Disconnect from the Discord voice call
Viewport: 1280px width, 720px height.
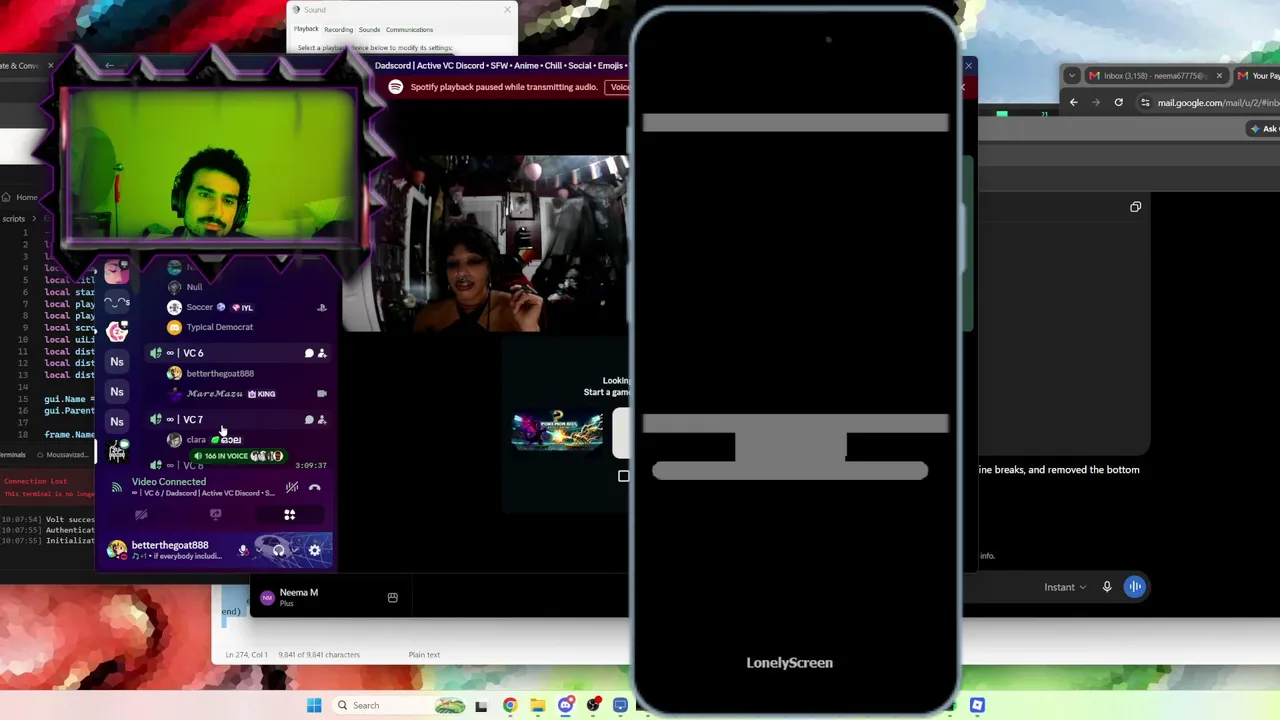(x=314, y=487)
